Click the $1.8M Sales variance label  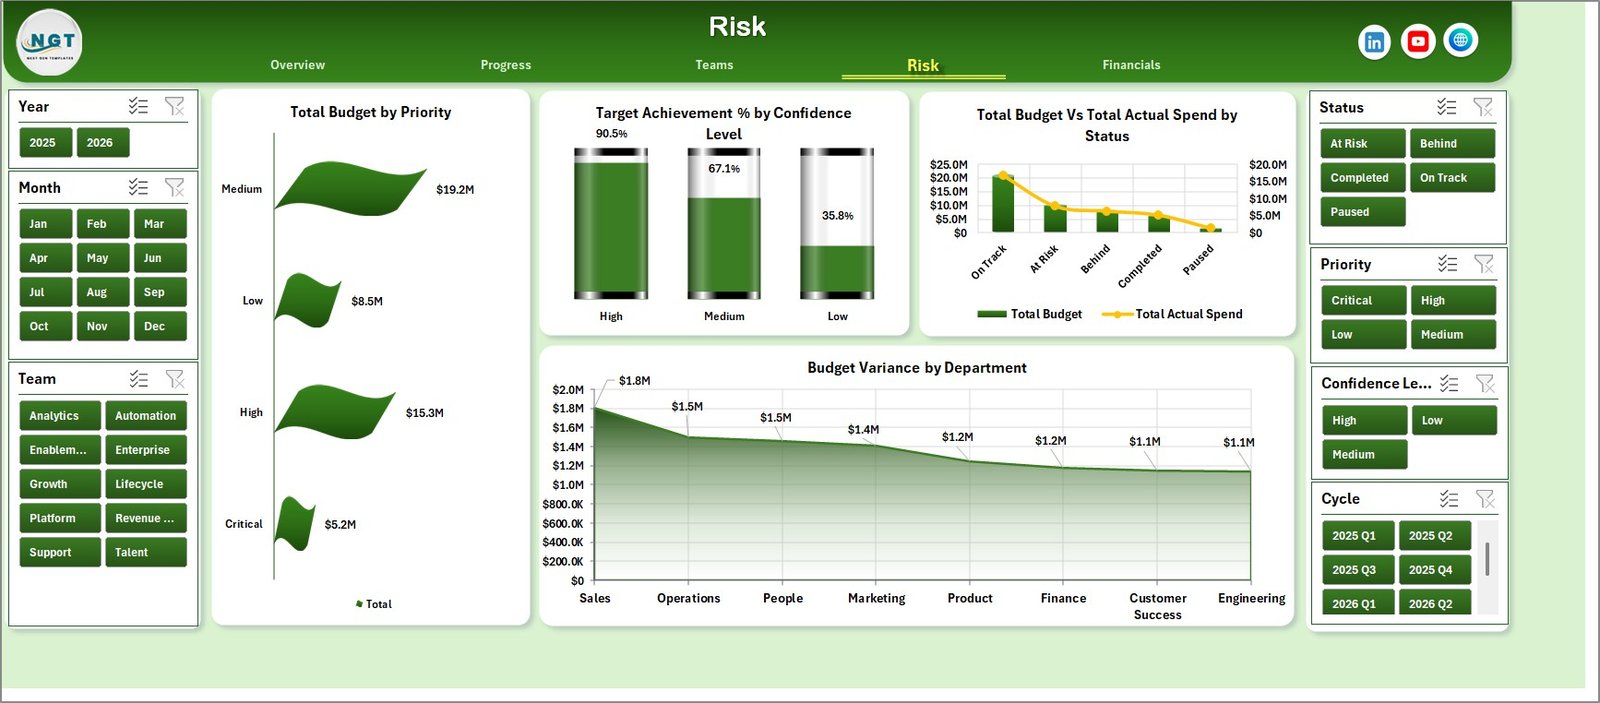(x=634, y=381)
